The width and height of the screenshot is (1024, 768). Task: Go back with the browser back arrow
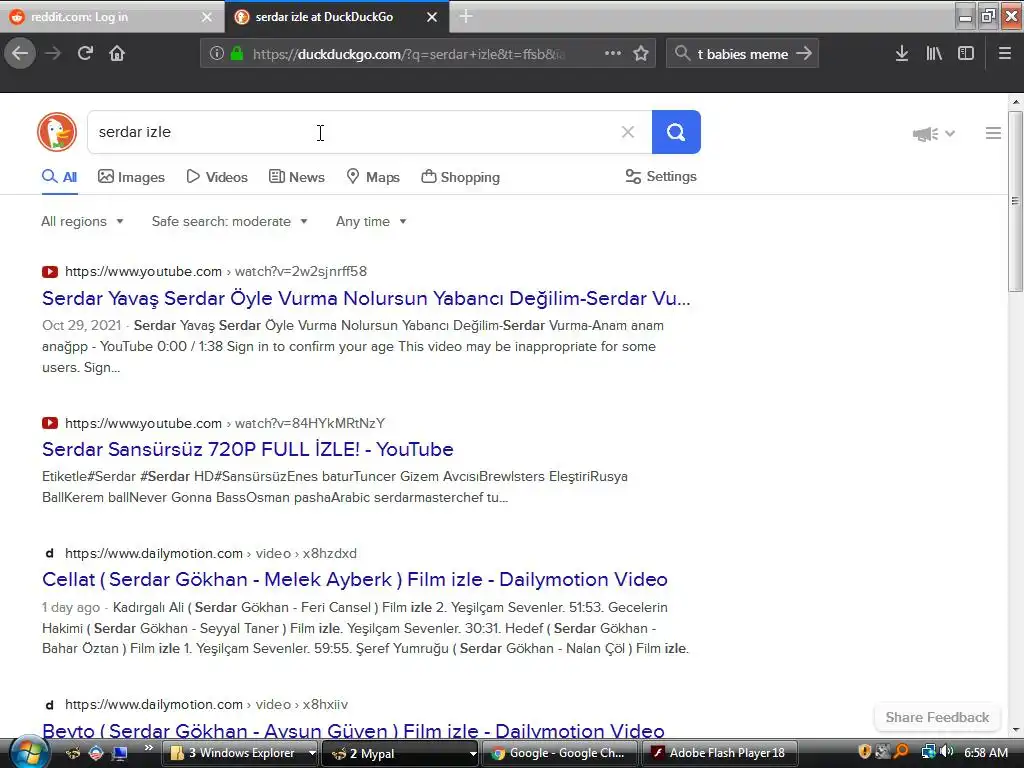20,53
